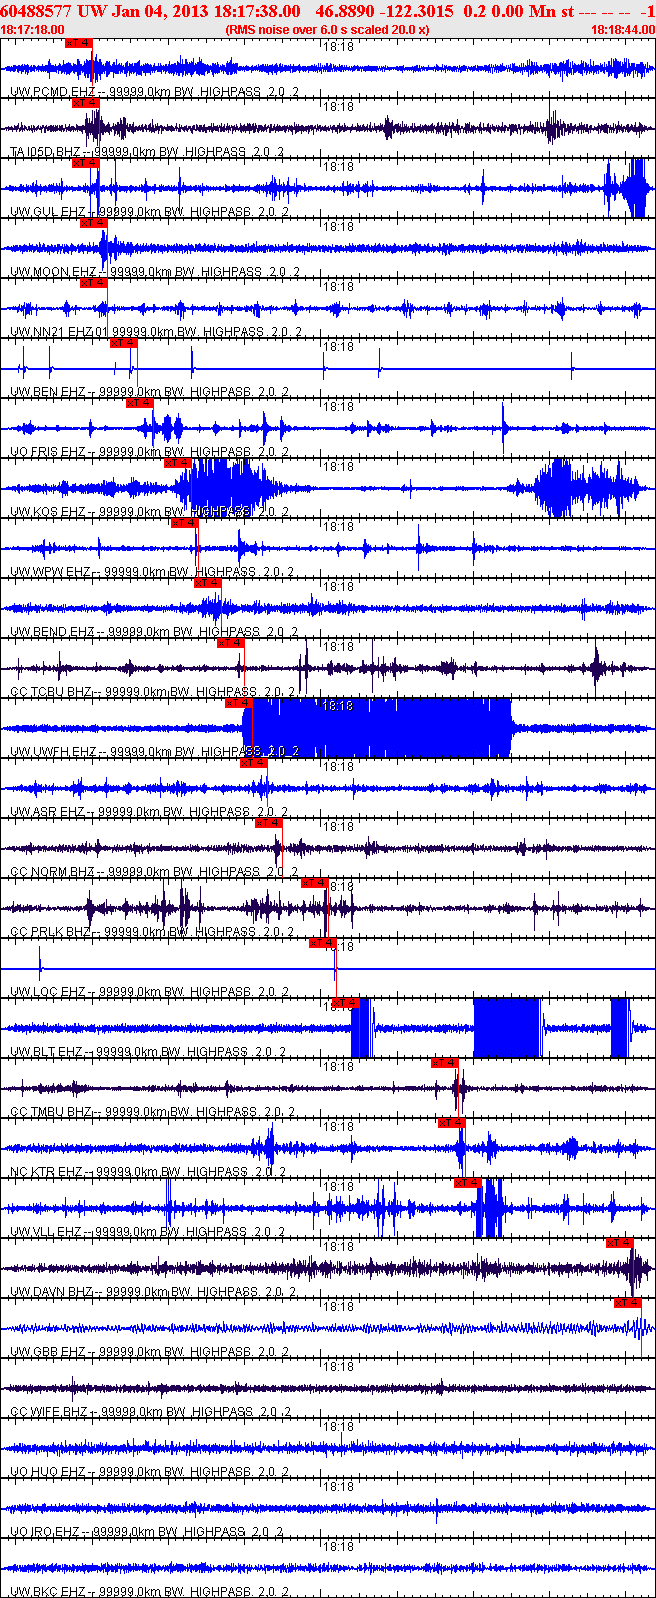The height and width of the screenshot is (1598, 656).
Task: Click the UW.PCMD.EHZ station label
Action: [154, 92]
